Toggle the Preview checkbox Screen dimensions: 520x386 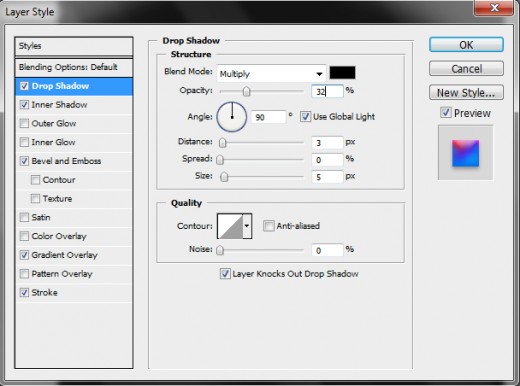(x=446, y=113)
